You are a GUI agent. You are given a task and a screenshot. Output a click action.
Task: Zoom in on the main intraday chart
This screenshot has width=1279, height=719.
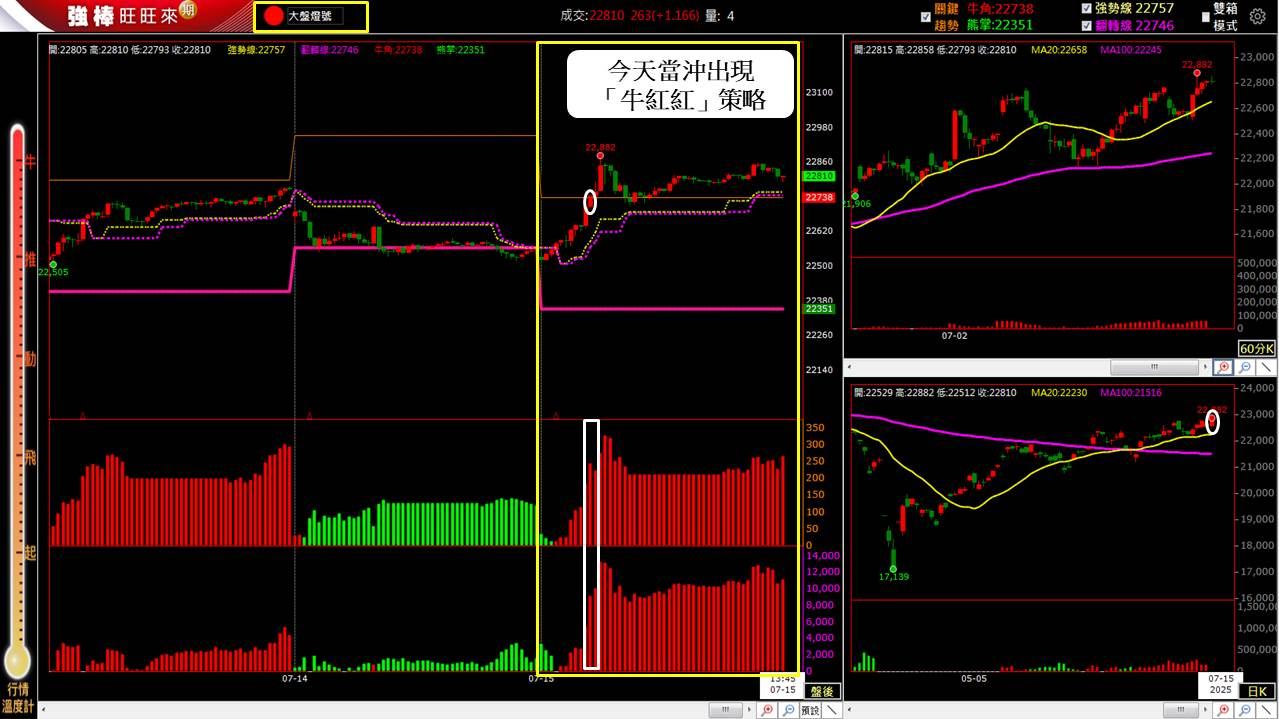(x=766, y=710)
